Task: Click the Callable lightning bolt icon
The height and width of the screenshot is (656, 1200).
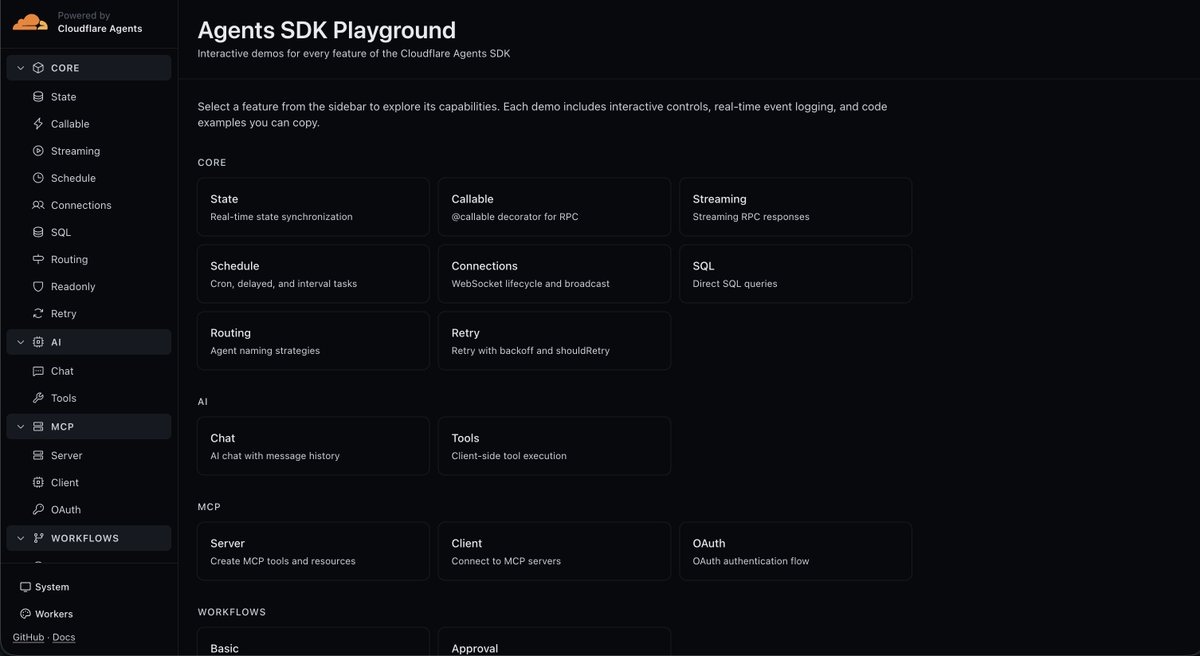Action: click(38, 124)
